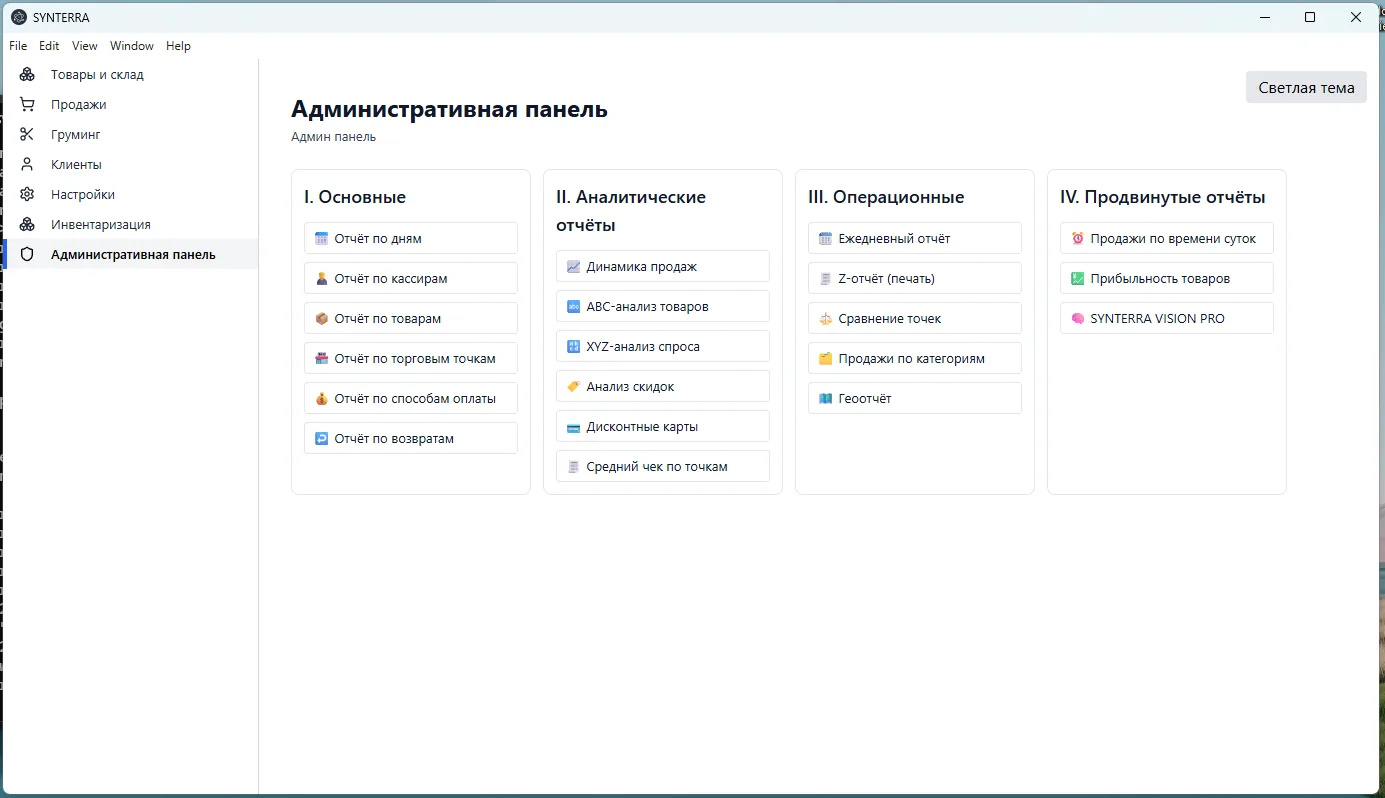Click the IV. Продвинутые отчёты heading

pyautogui.click(x=1163, y=197)
